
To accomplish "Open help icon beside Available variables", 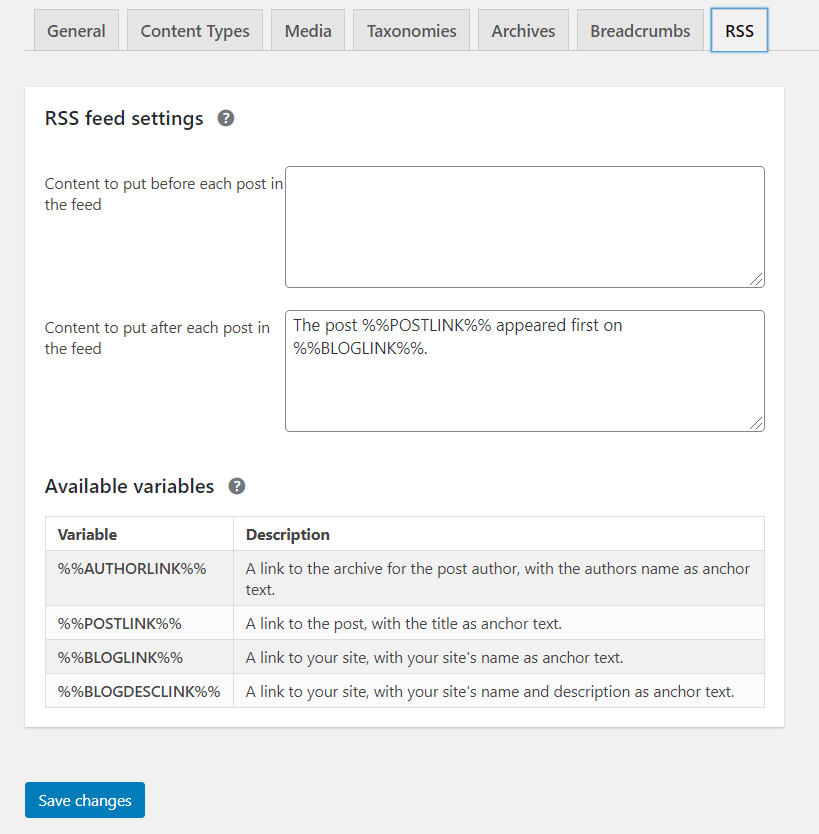I will pyautogui.click(x=237, y=486).
